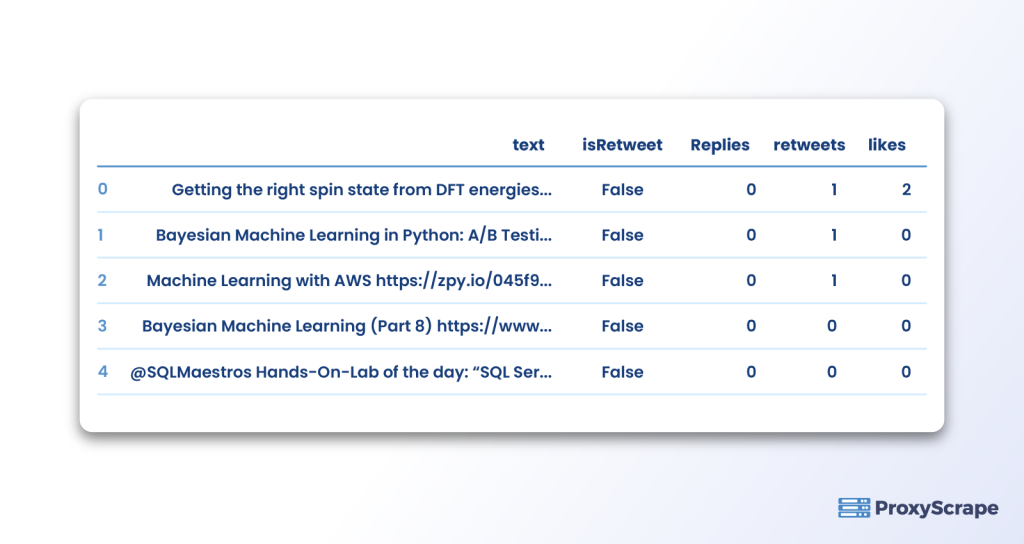Click row index 1
Viewport: 1024px width, 544px height.
click(x=101, y=234)
